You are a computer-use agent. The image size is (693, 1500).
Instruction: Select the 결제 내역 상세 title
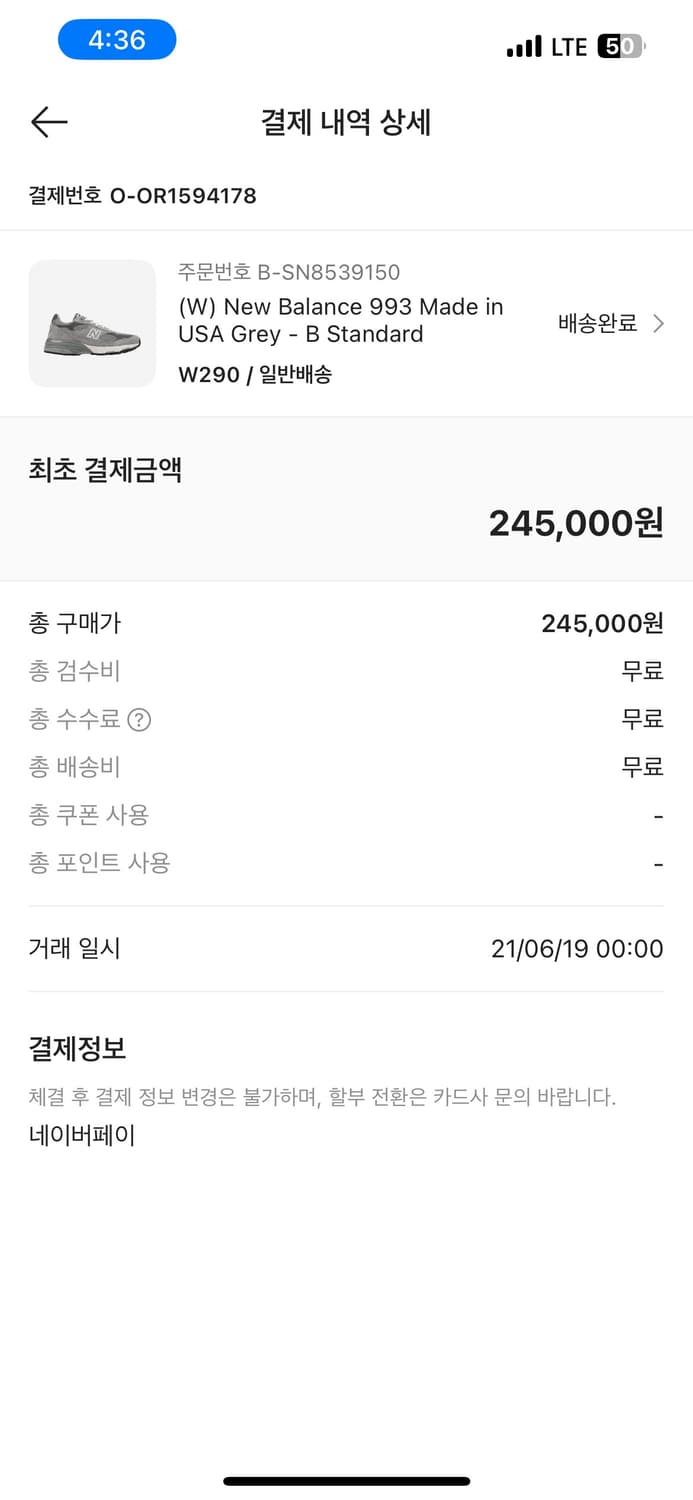click(x=346, y=122)
